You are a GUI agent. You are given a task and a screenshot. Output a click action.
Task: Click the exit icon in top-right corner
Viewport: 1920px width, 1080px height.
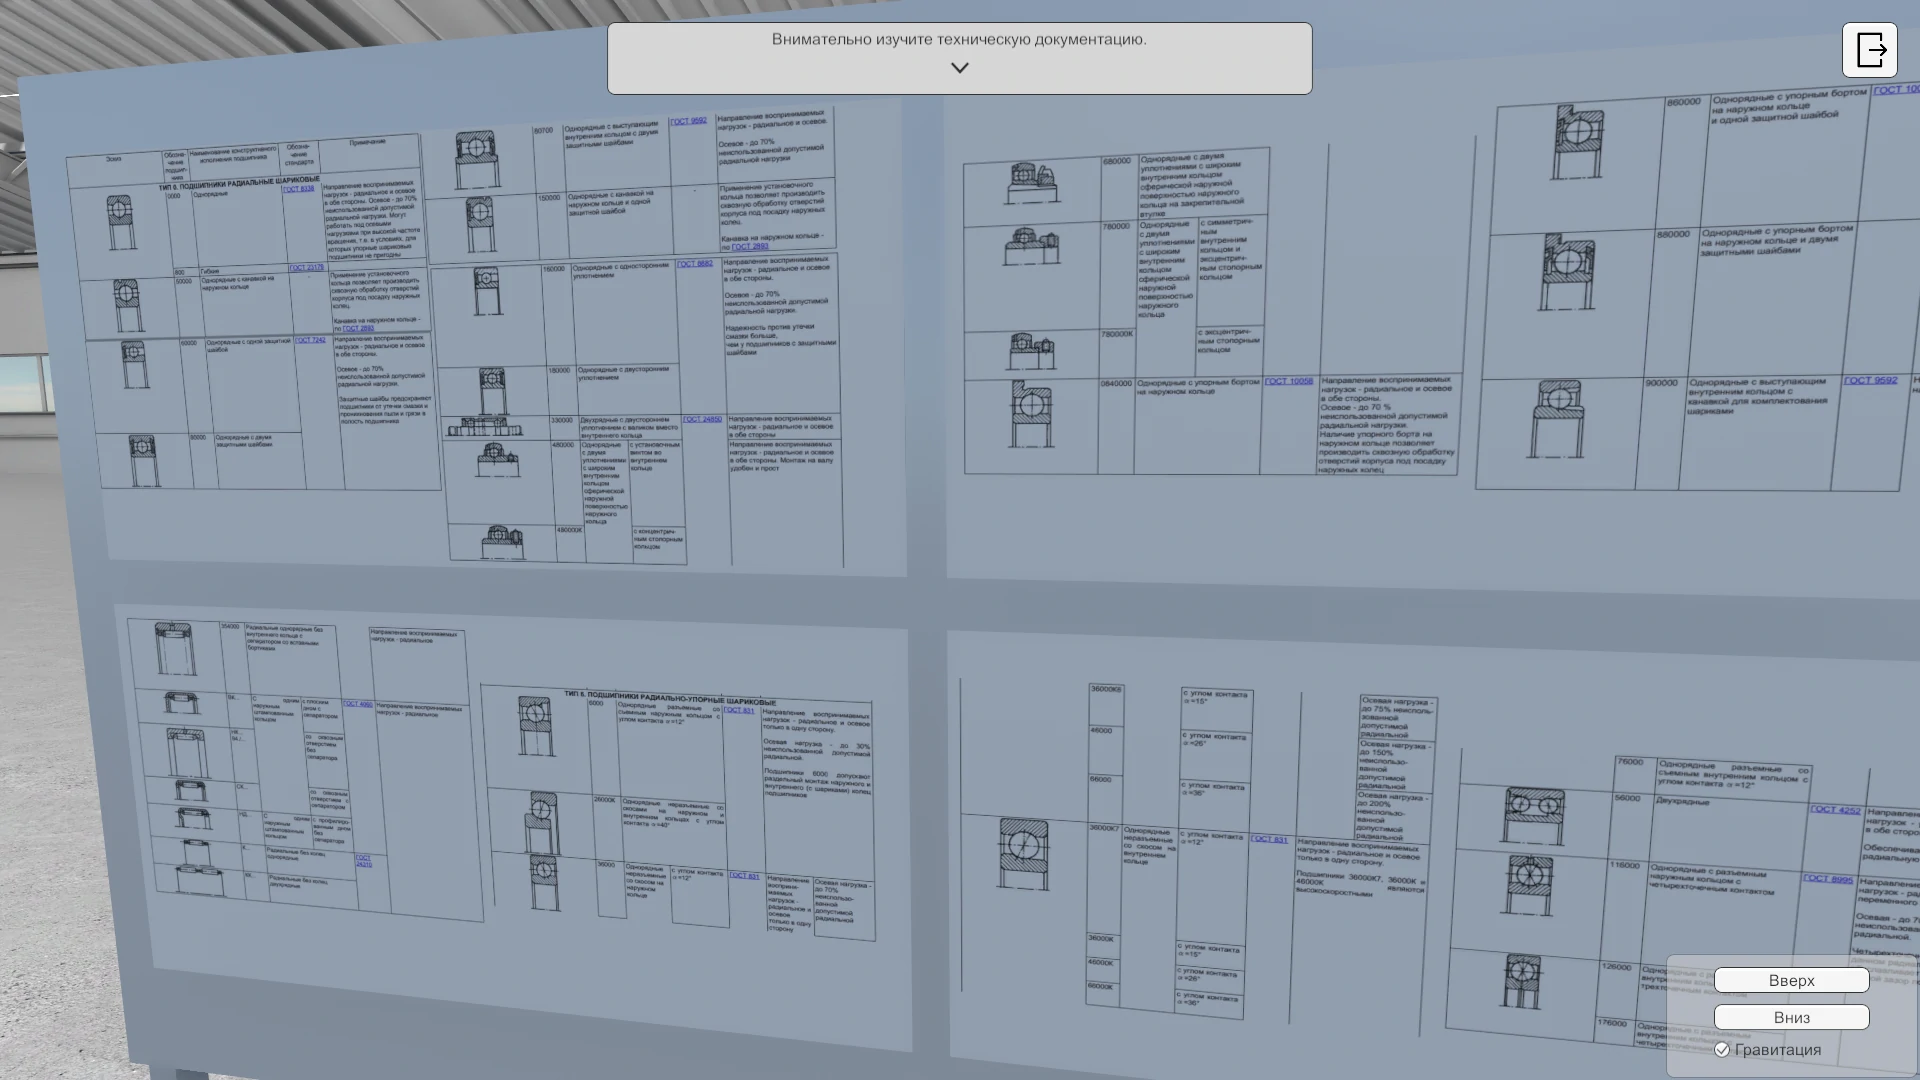click(1869, 50)
